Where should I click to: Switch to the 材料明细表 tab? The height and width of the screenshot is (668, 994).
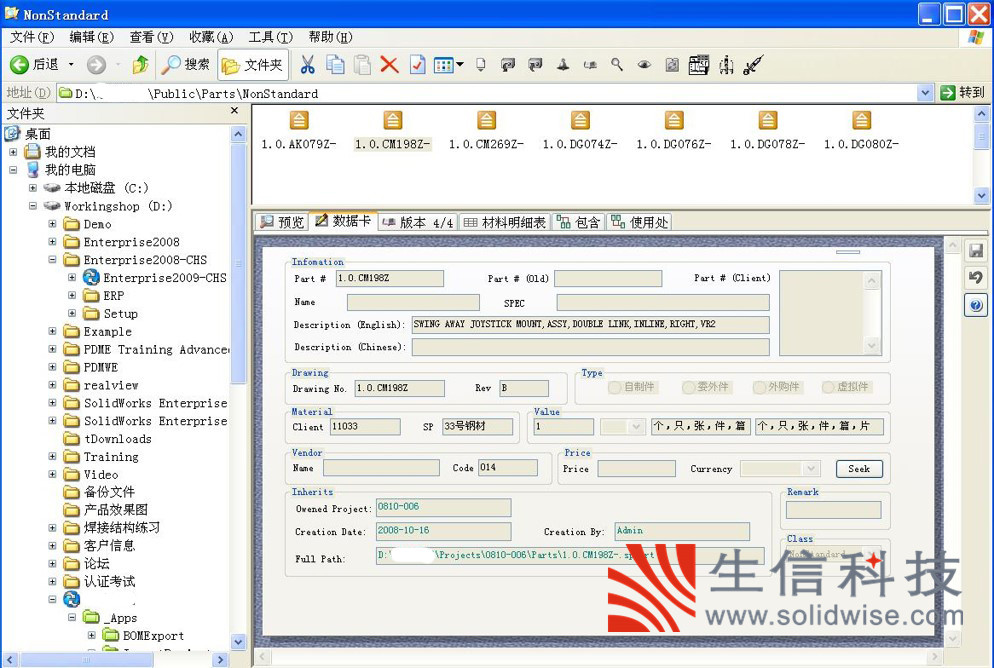[x=505, y=222]
